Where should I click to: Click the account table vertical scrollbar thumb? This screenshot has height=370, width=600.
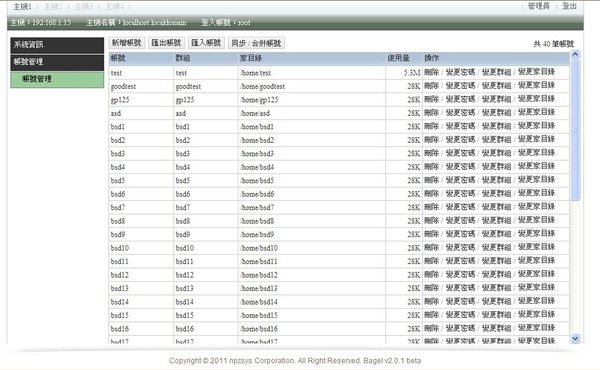pyautogui.click(x=575, y=130)
